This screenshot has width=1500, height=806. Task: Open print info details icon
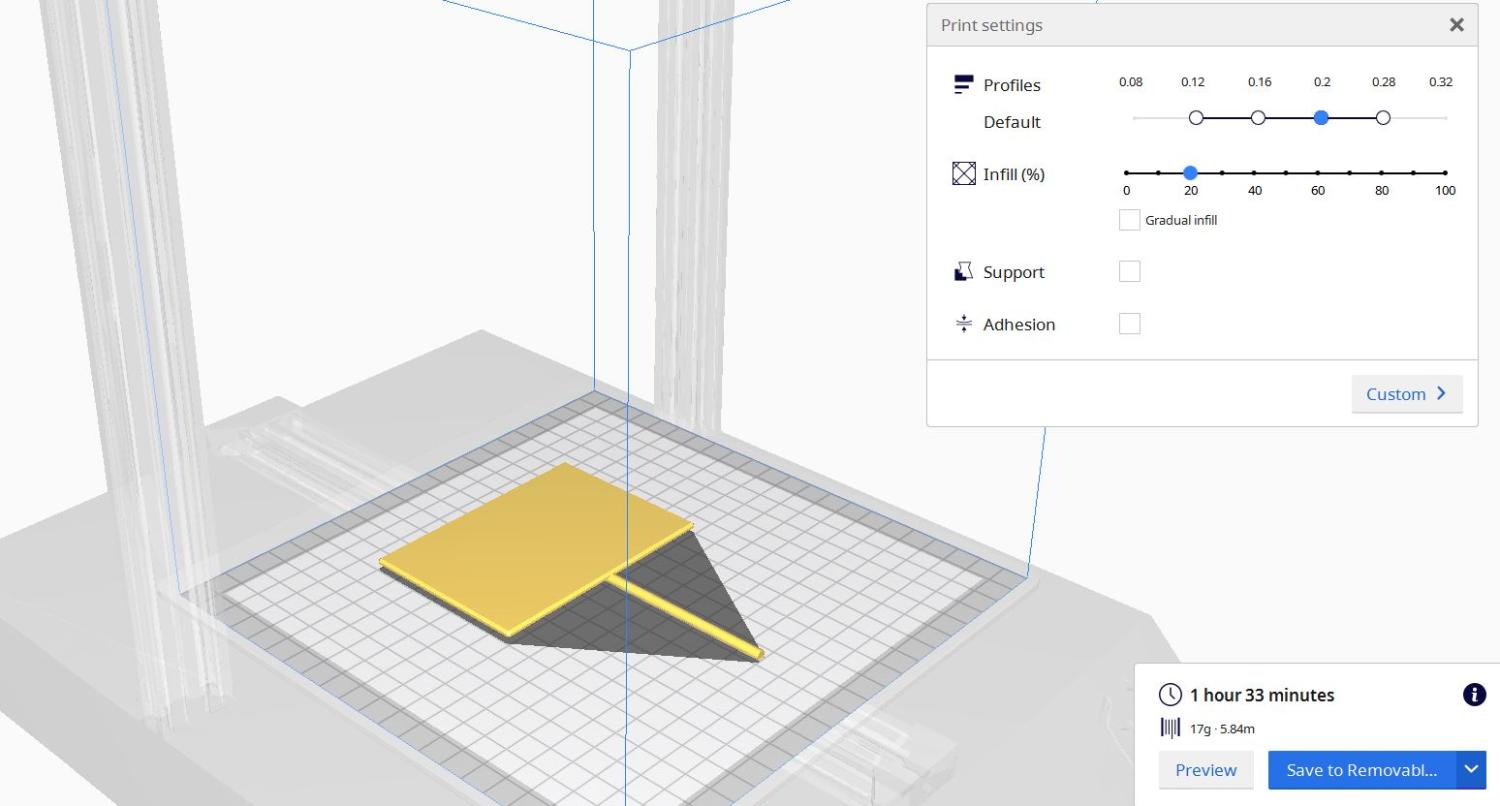1474,695
